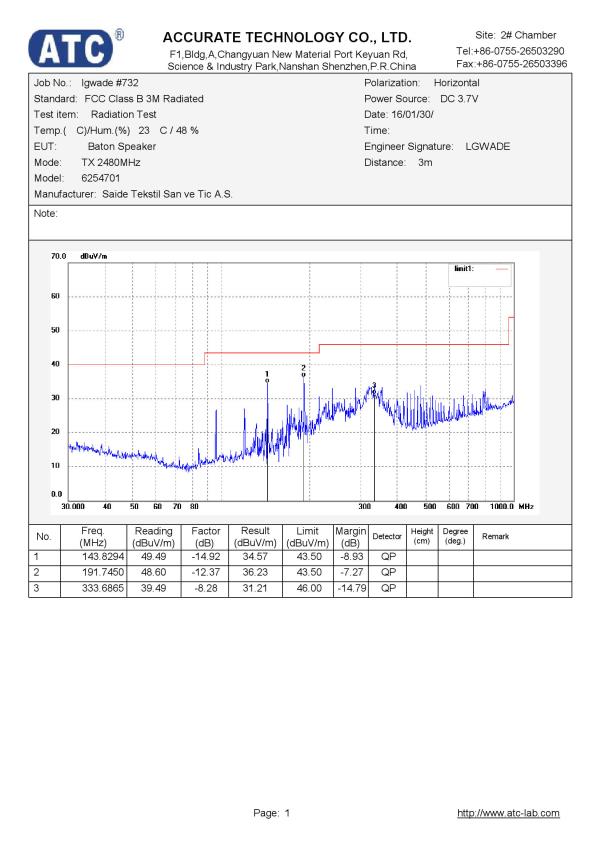
Task: Click the margin value -7.27
Action: point(352,573)
